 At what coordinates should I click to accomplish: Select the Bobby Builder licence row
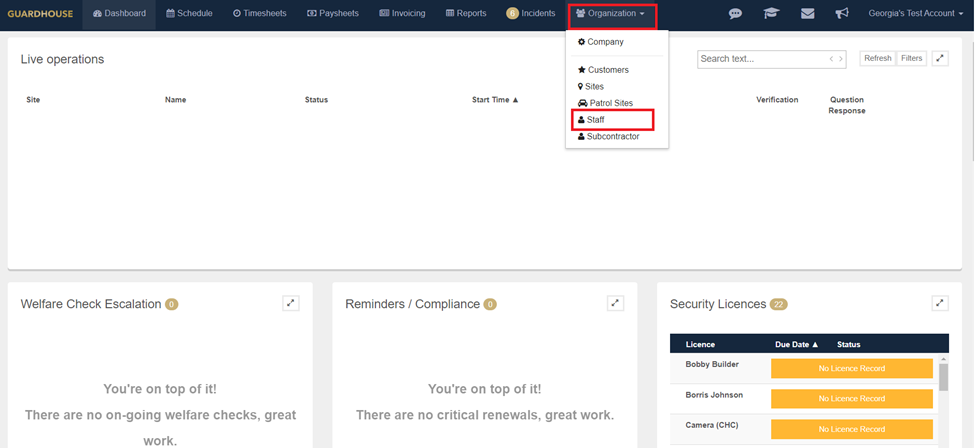click(x=805, y=368)
